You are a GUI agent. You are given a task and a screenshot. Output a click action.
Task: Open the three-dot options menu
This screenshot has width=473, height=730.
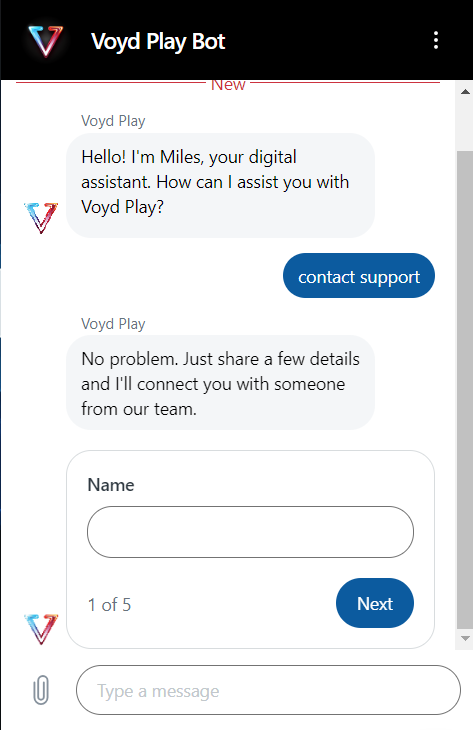coord(436,41)
